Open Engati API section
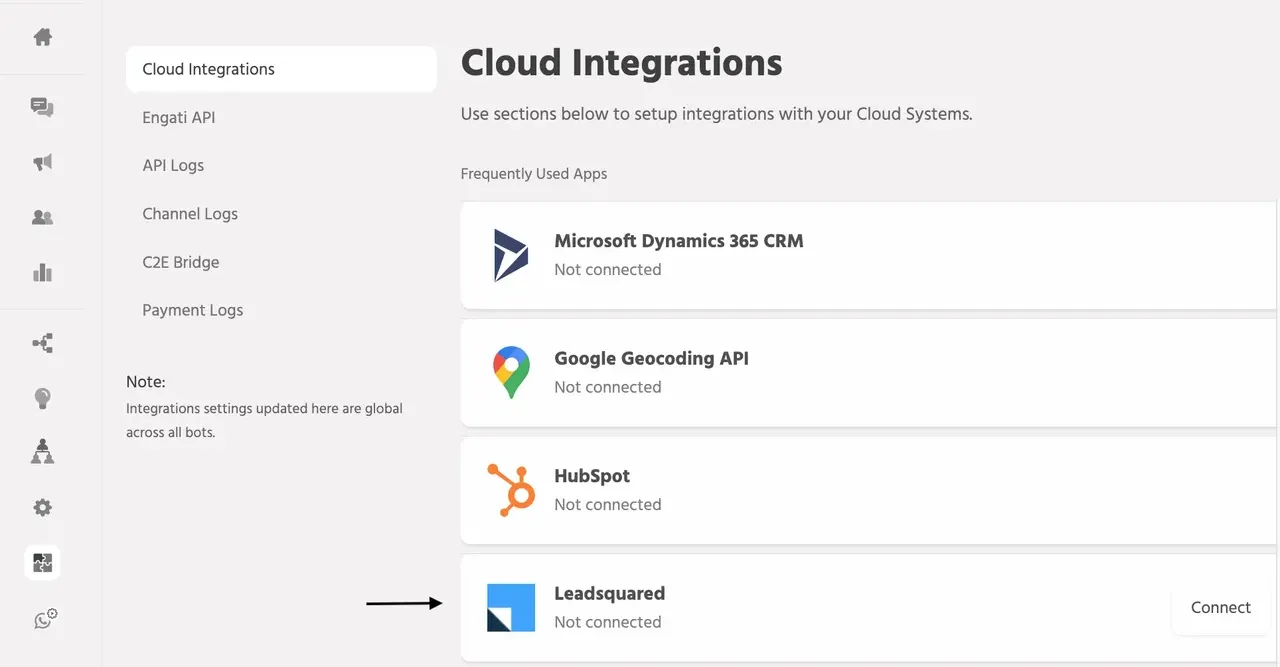Image resolution: width=1280 pixels, height=667 pixels. pyautogui.click(x=179, y=117)
